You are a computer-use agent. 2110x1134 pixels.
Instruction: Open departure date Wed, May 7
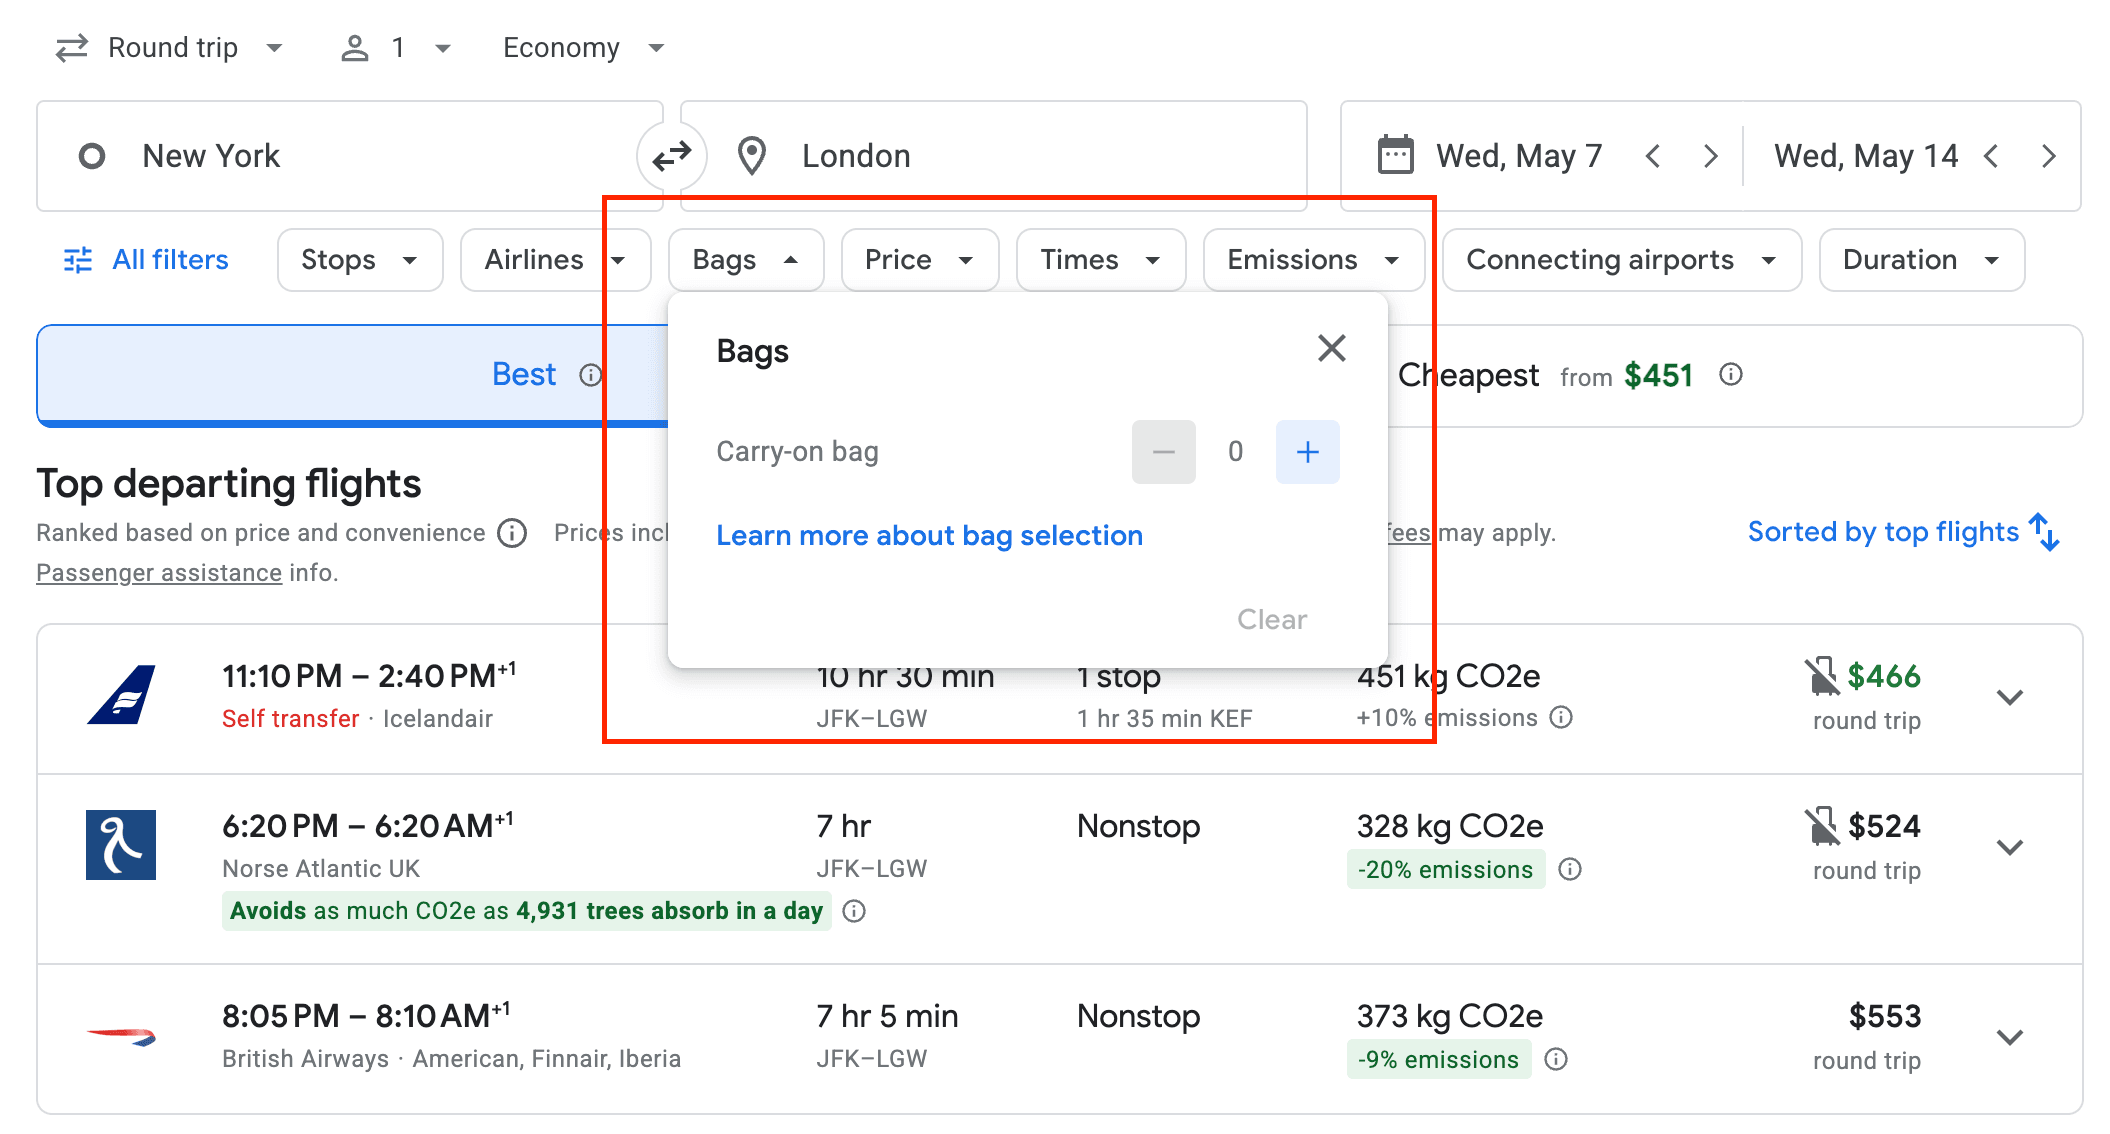(1519, 156)
